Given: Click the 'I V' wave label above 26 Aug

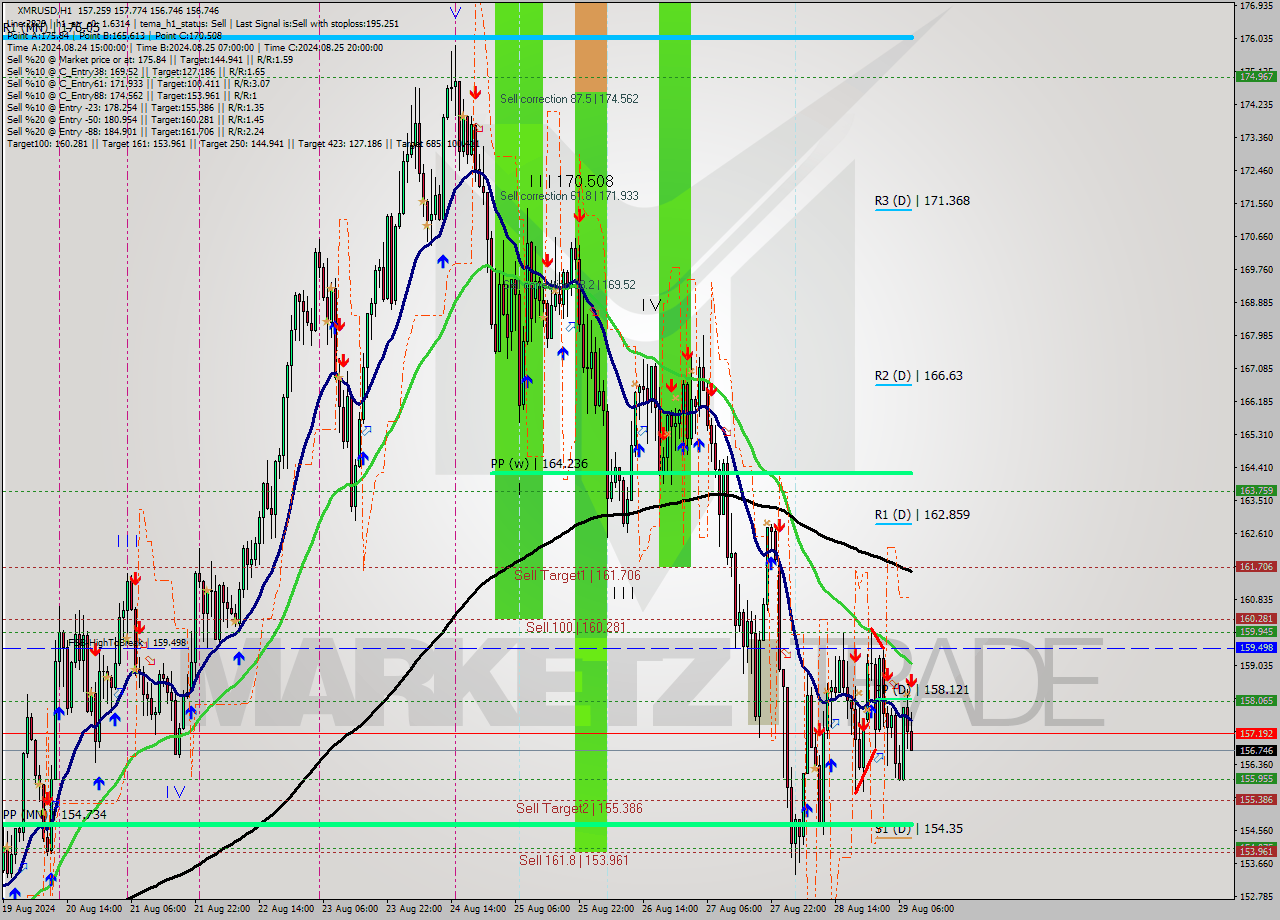Looking at the screenshot, I should tap(651, 305).
